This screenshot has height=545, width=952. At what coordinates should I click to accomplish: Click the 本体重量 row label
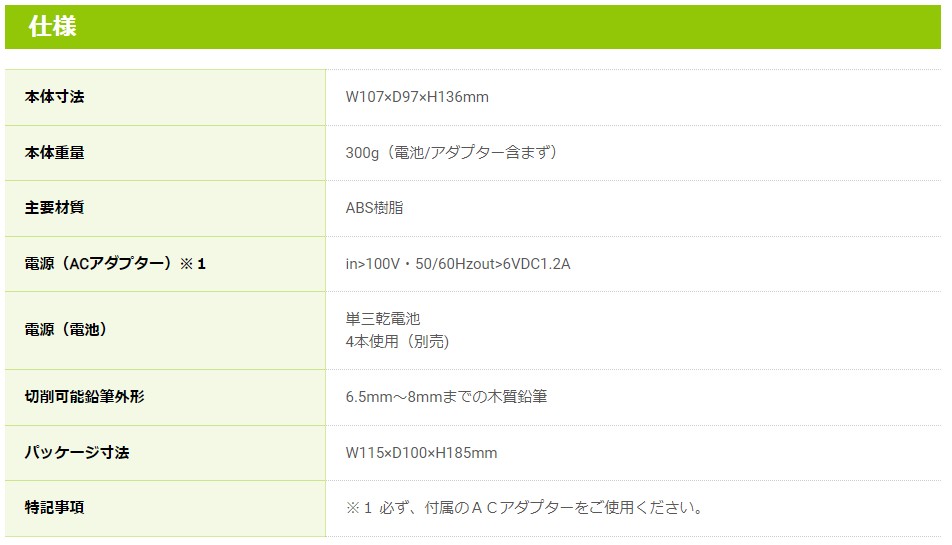(x=54, y=153)
